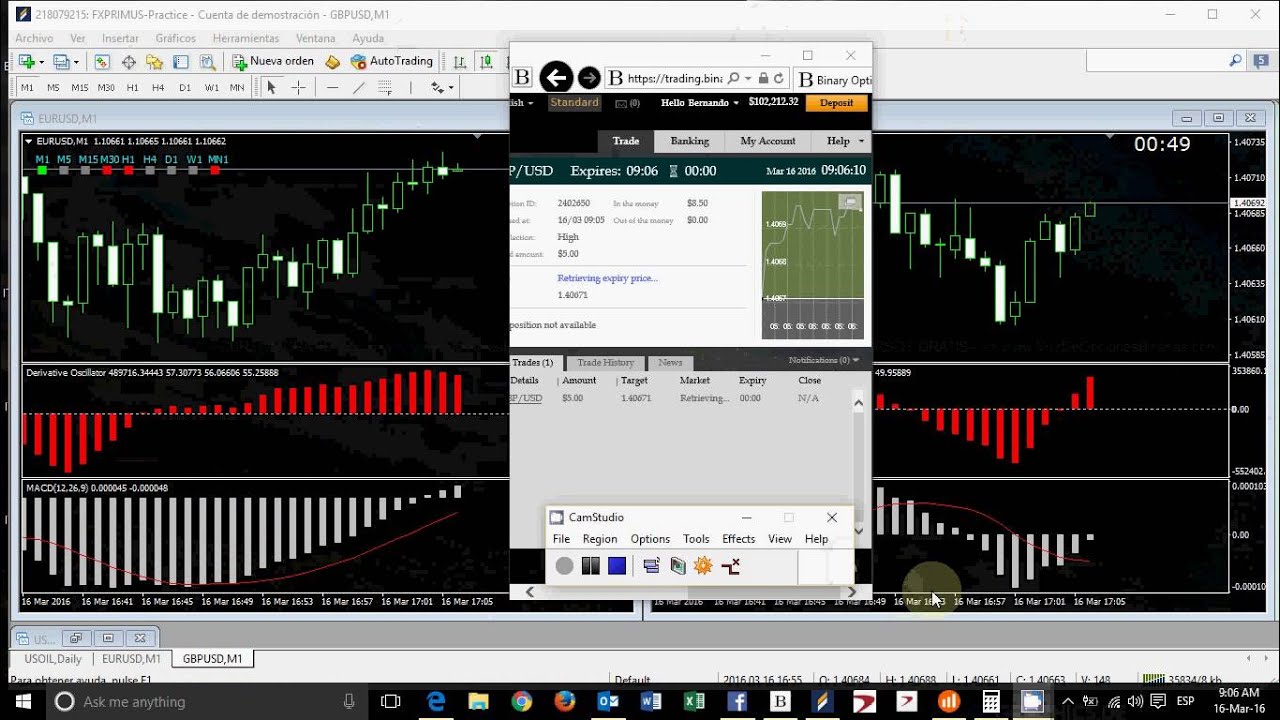Click CamStudio orange sun options icon
The height and width of the screenshot is (720, 1280).
coord(703,566)
